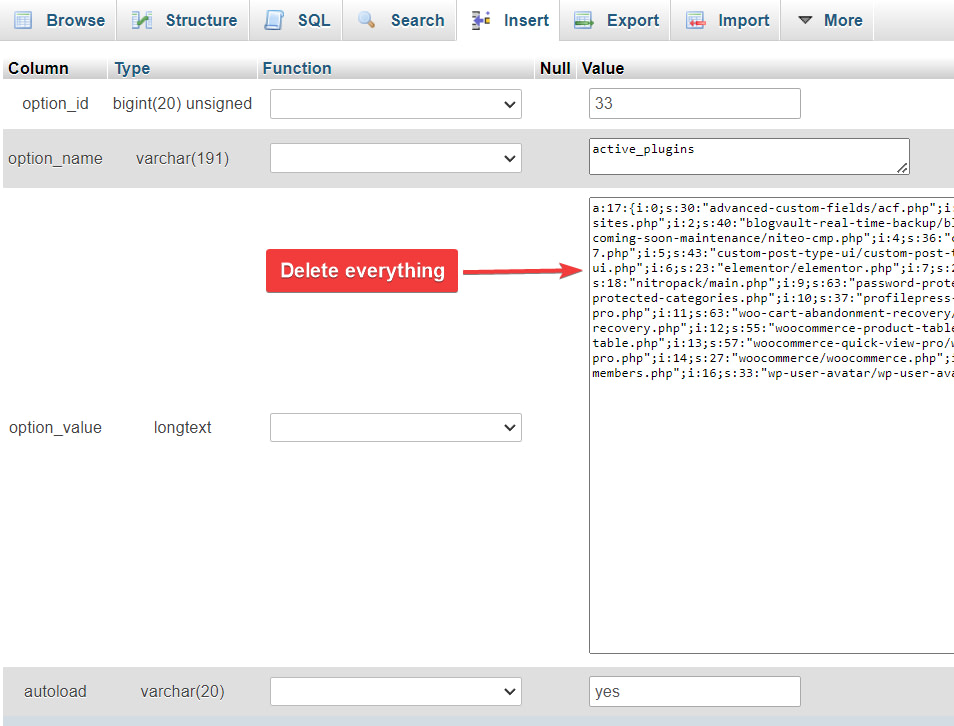Click the option_id value field showing 33
The height and width of the screenshot is (726, 954).
point(694,103)
